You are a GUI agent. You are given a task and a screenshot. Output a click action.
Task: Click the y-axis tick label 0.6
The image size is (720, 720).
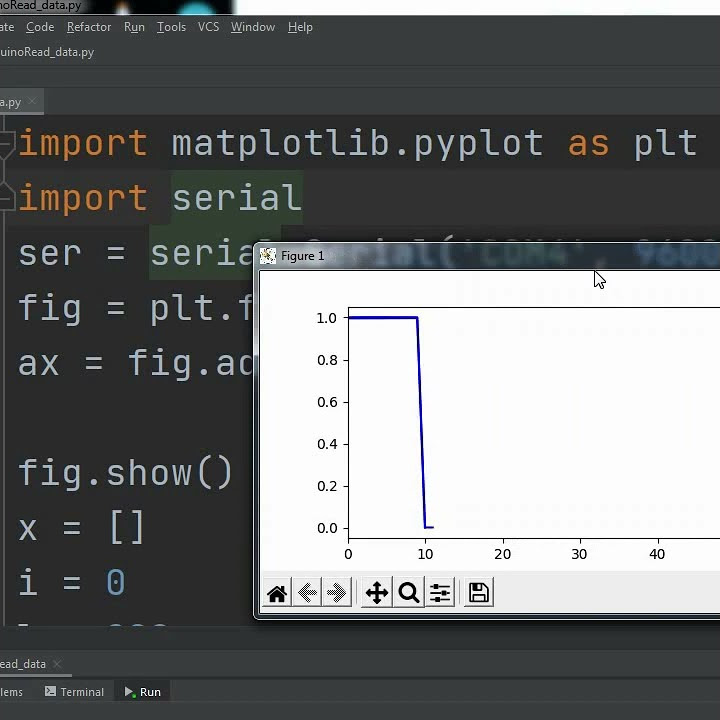coord(327,402)
